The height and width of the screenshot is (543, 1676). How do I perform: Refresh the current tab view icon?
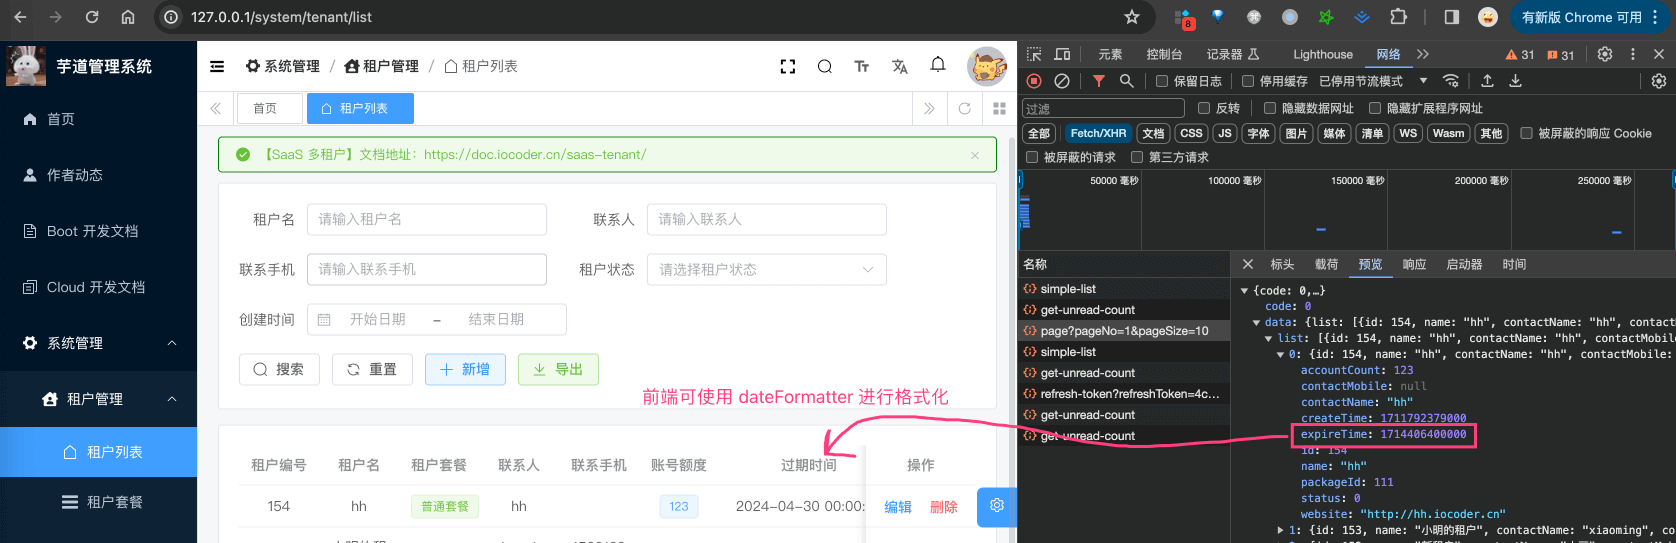click(x=964, y=109)
